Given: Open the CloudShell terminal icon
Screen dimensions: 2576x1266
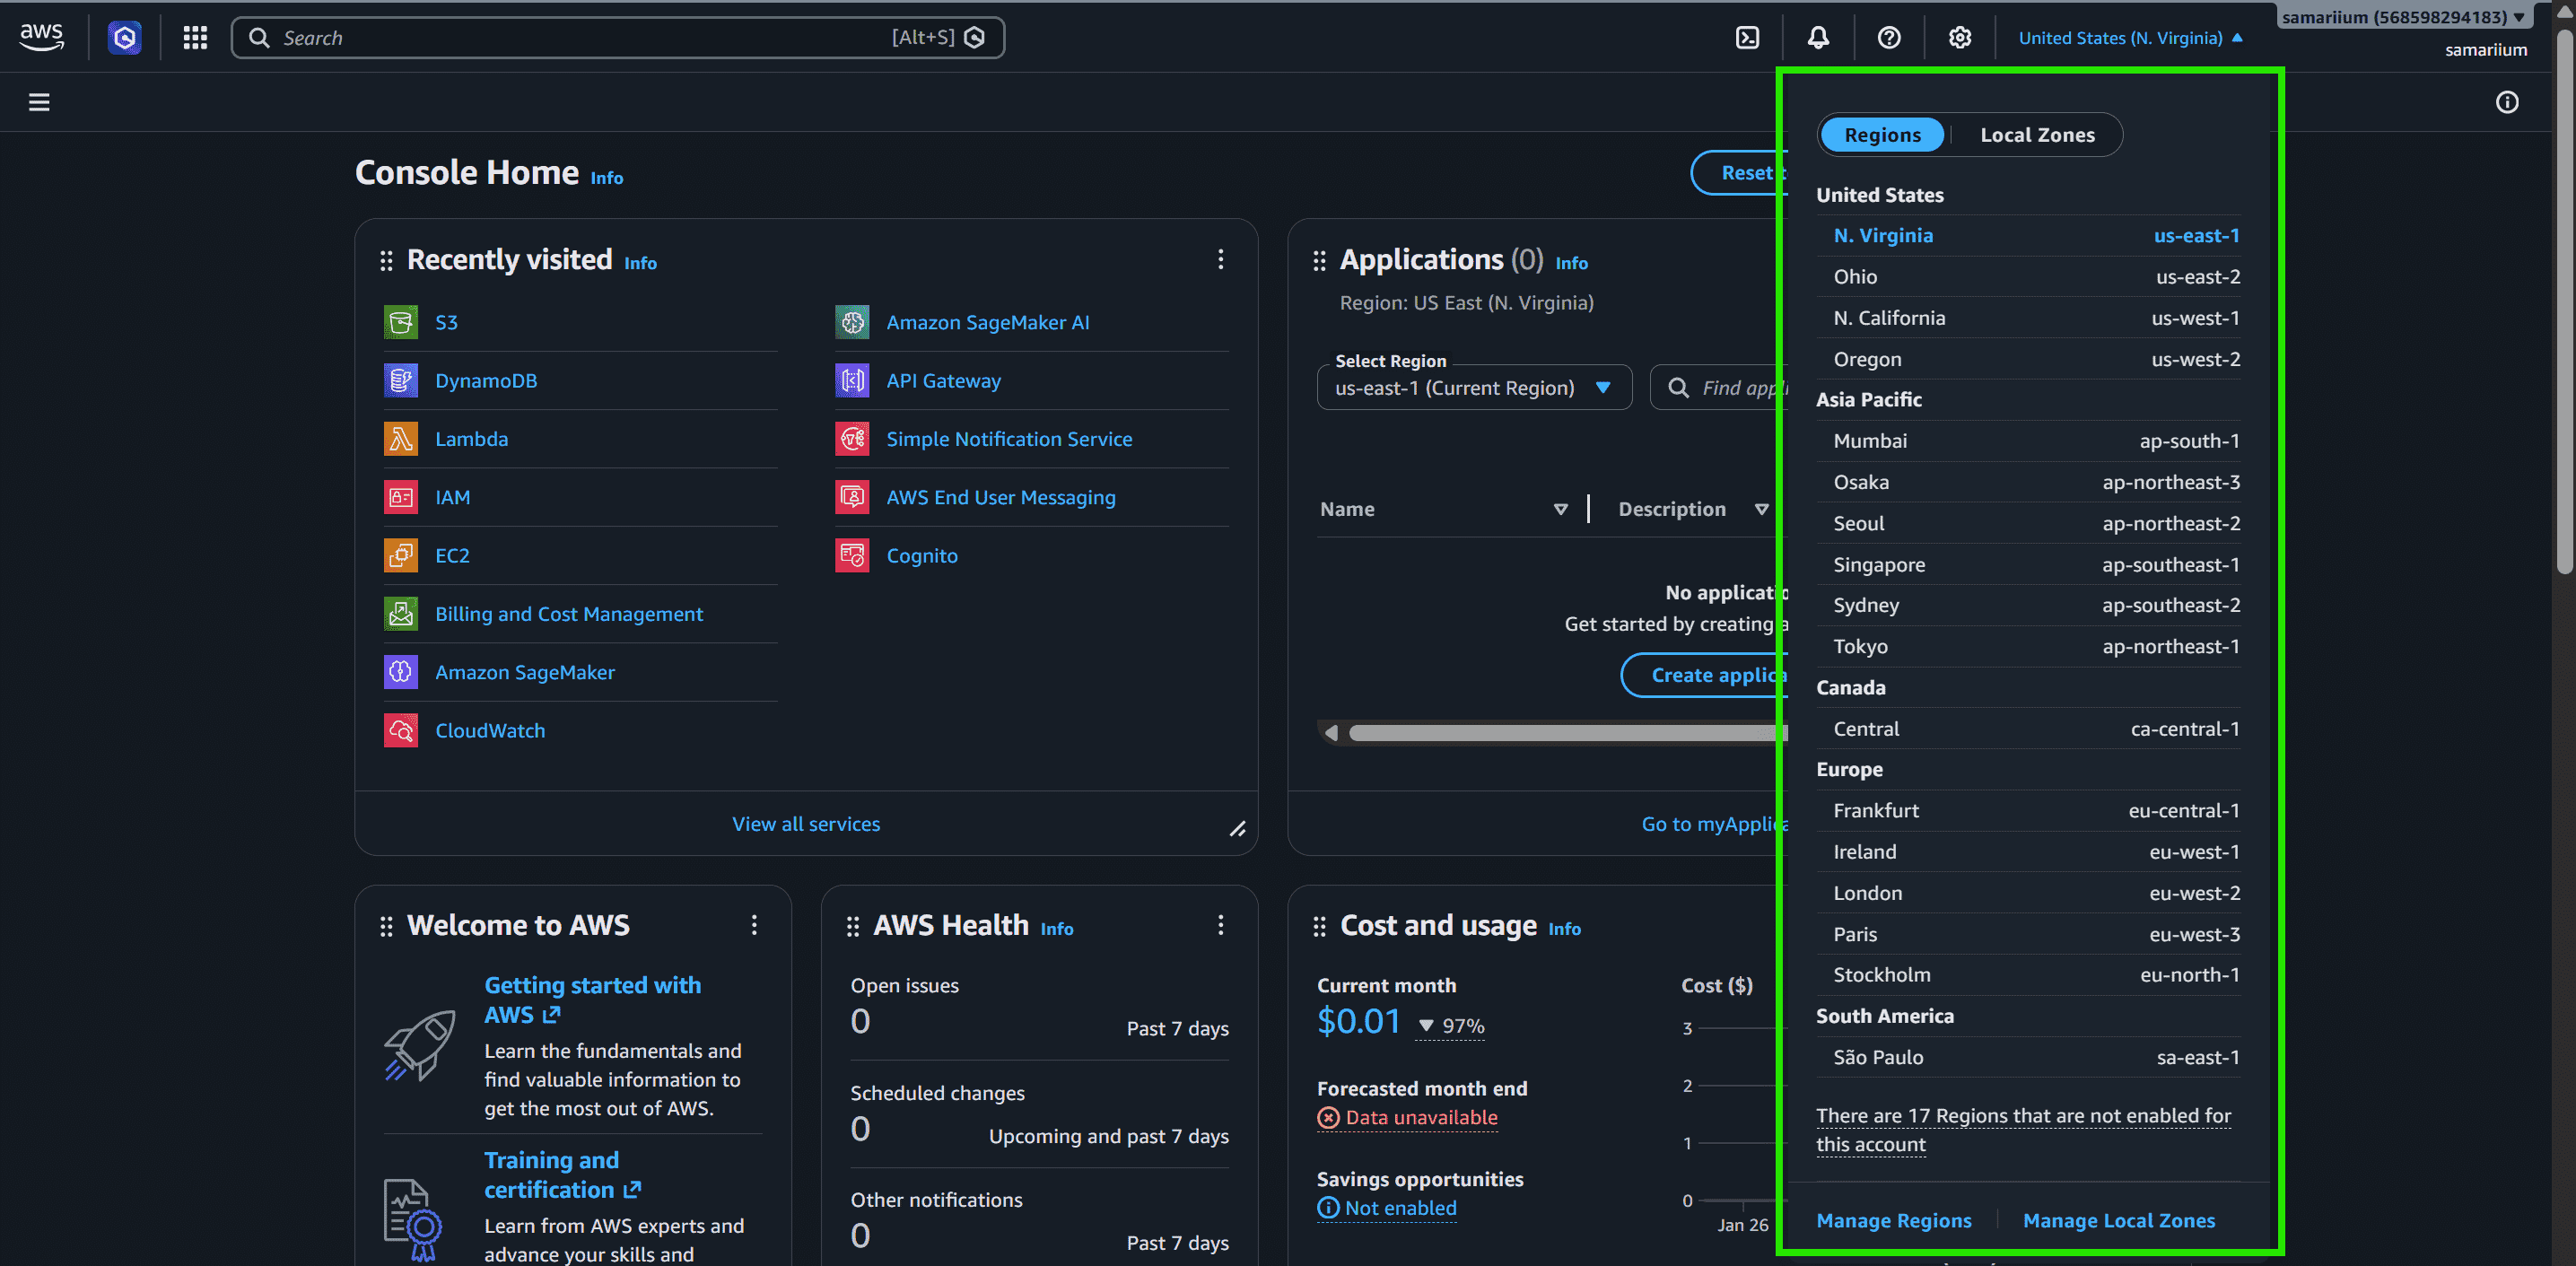Looking at the screenshot, I should (1747, 37).
